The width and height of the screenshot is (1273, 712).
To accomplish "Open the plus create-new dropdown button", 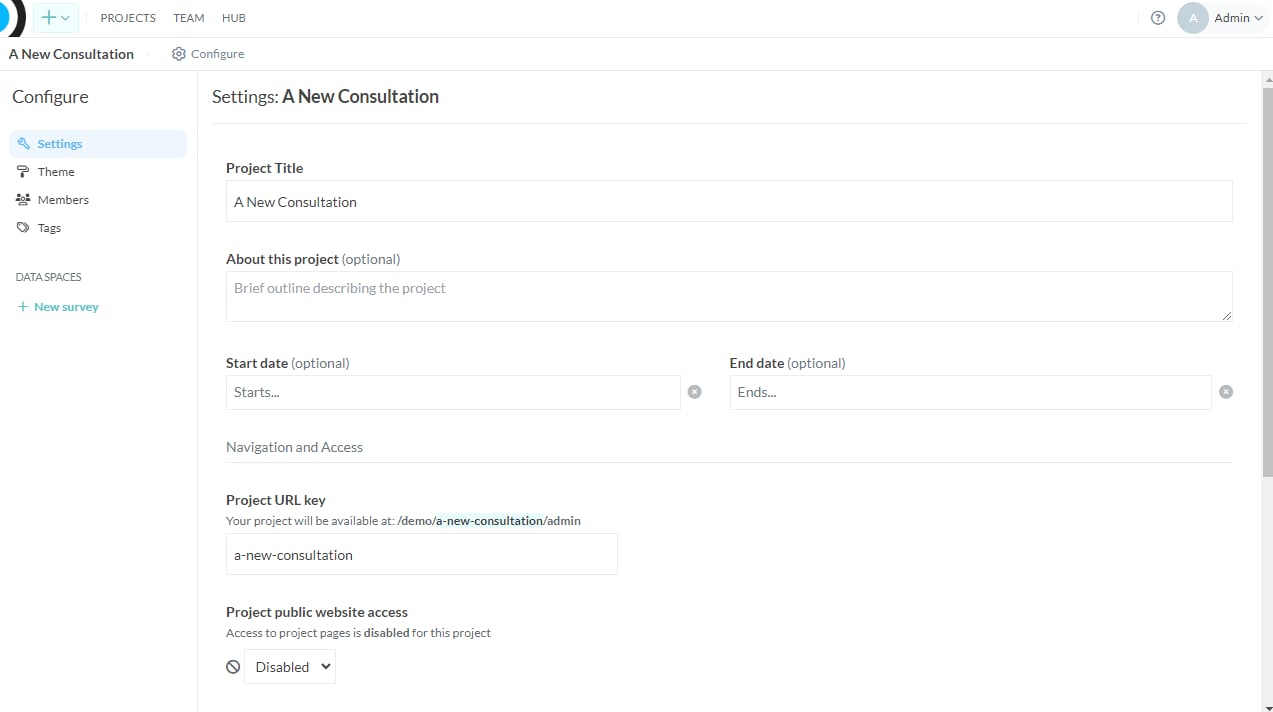I will coord(56,18).
